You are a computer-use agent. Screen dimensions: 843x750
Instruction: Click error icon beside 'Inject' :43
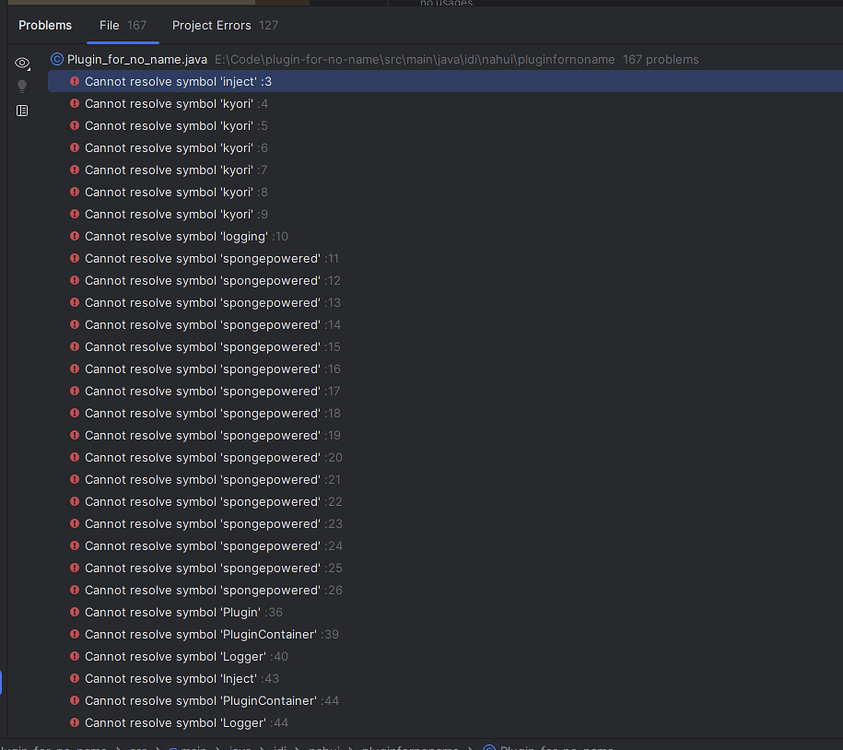(x=75, y=678)
